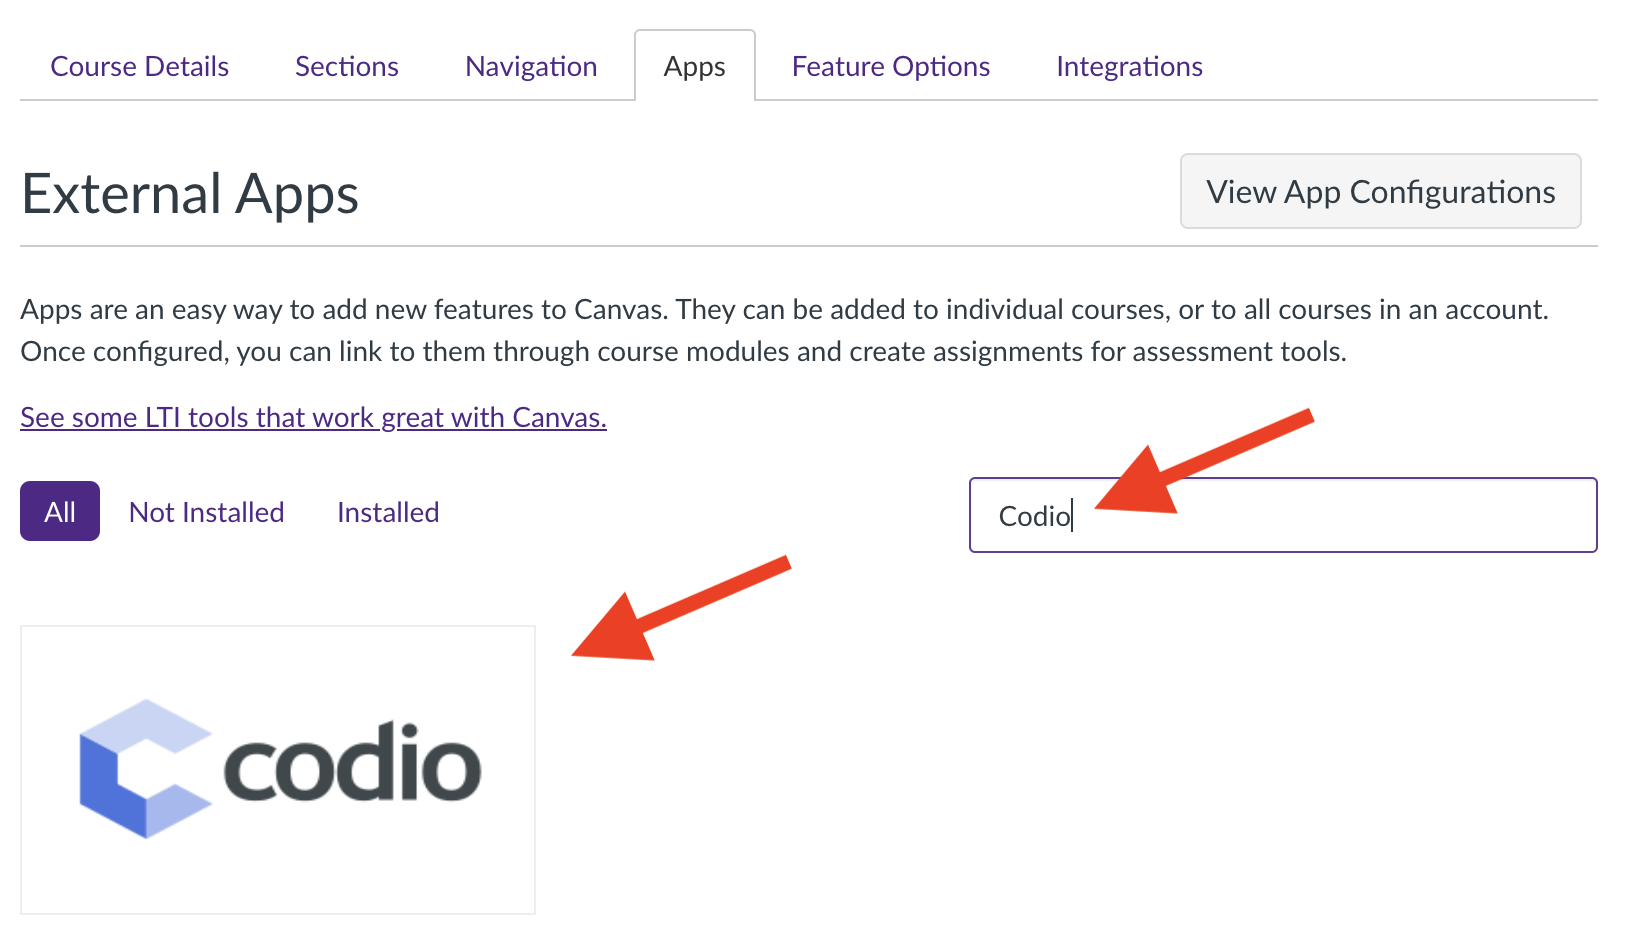This screenshot has height=930, width=1646.
Task: Filter by Installed apps
Action: point(388,512)
